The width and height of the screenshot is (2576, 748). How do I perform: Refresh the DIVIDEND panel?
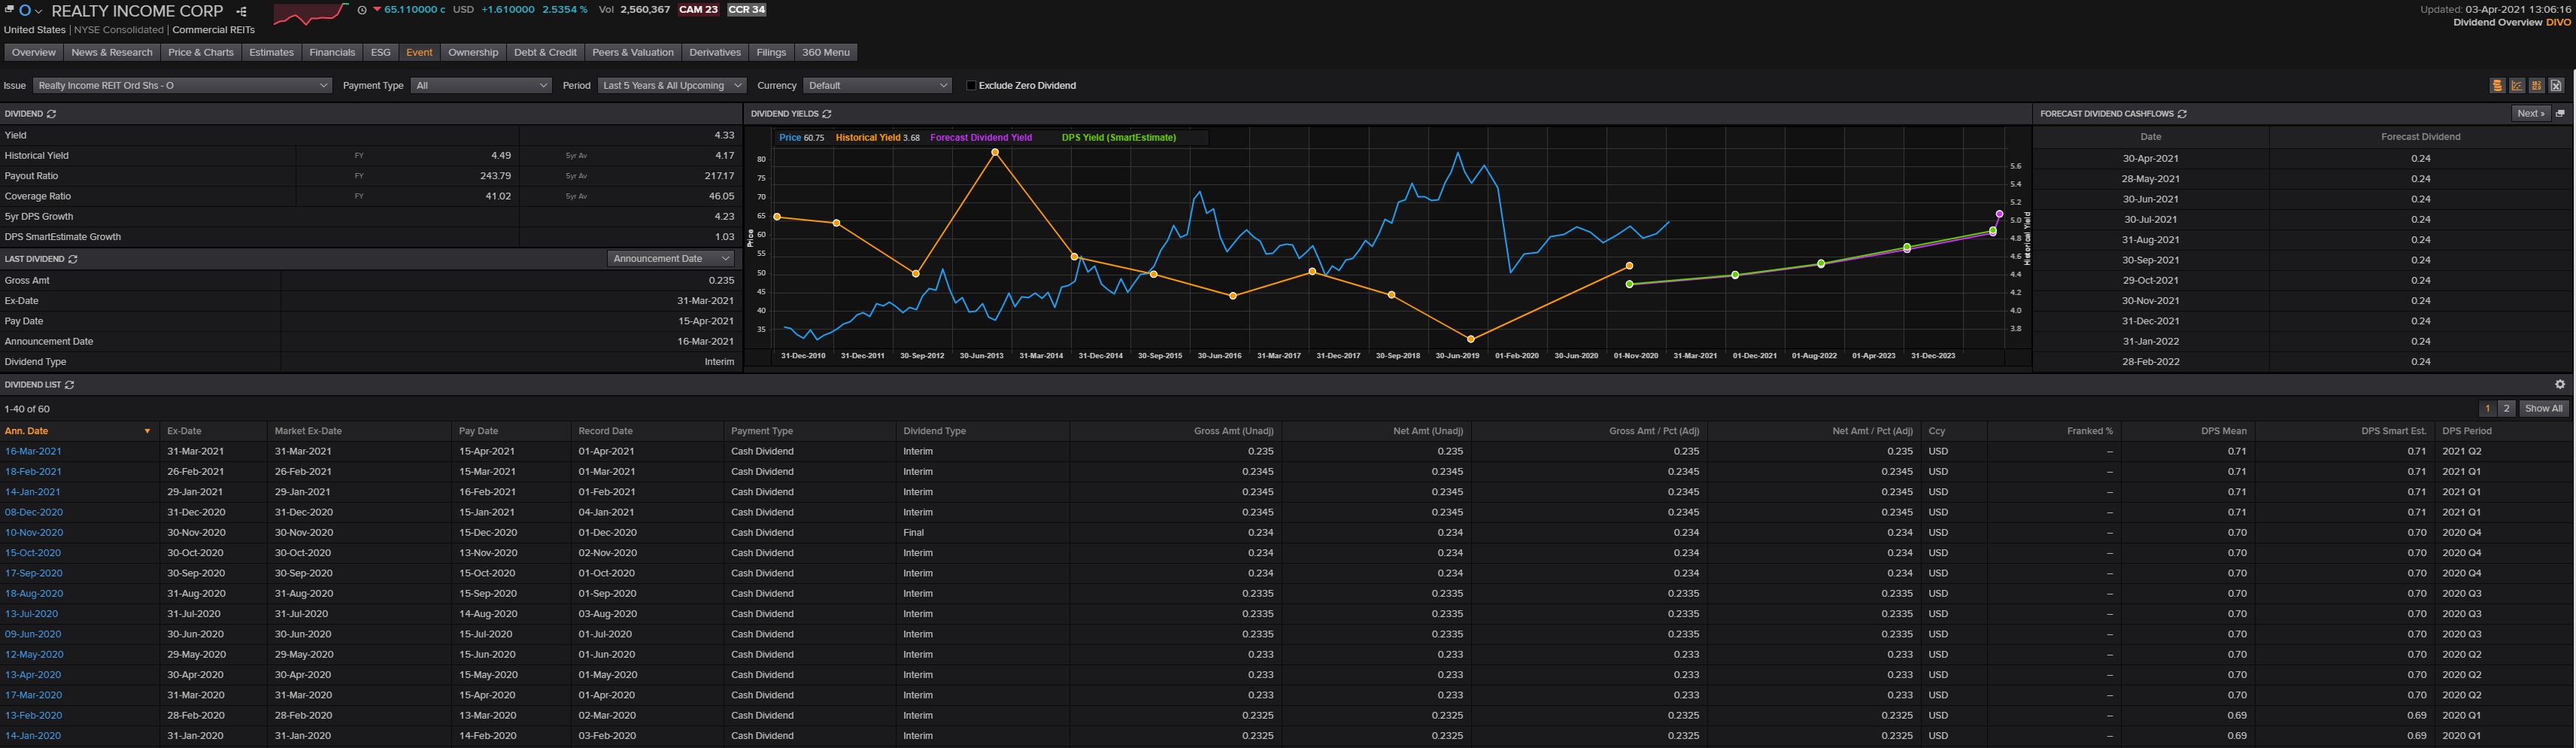pos(52,114)
